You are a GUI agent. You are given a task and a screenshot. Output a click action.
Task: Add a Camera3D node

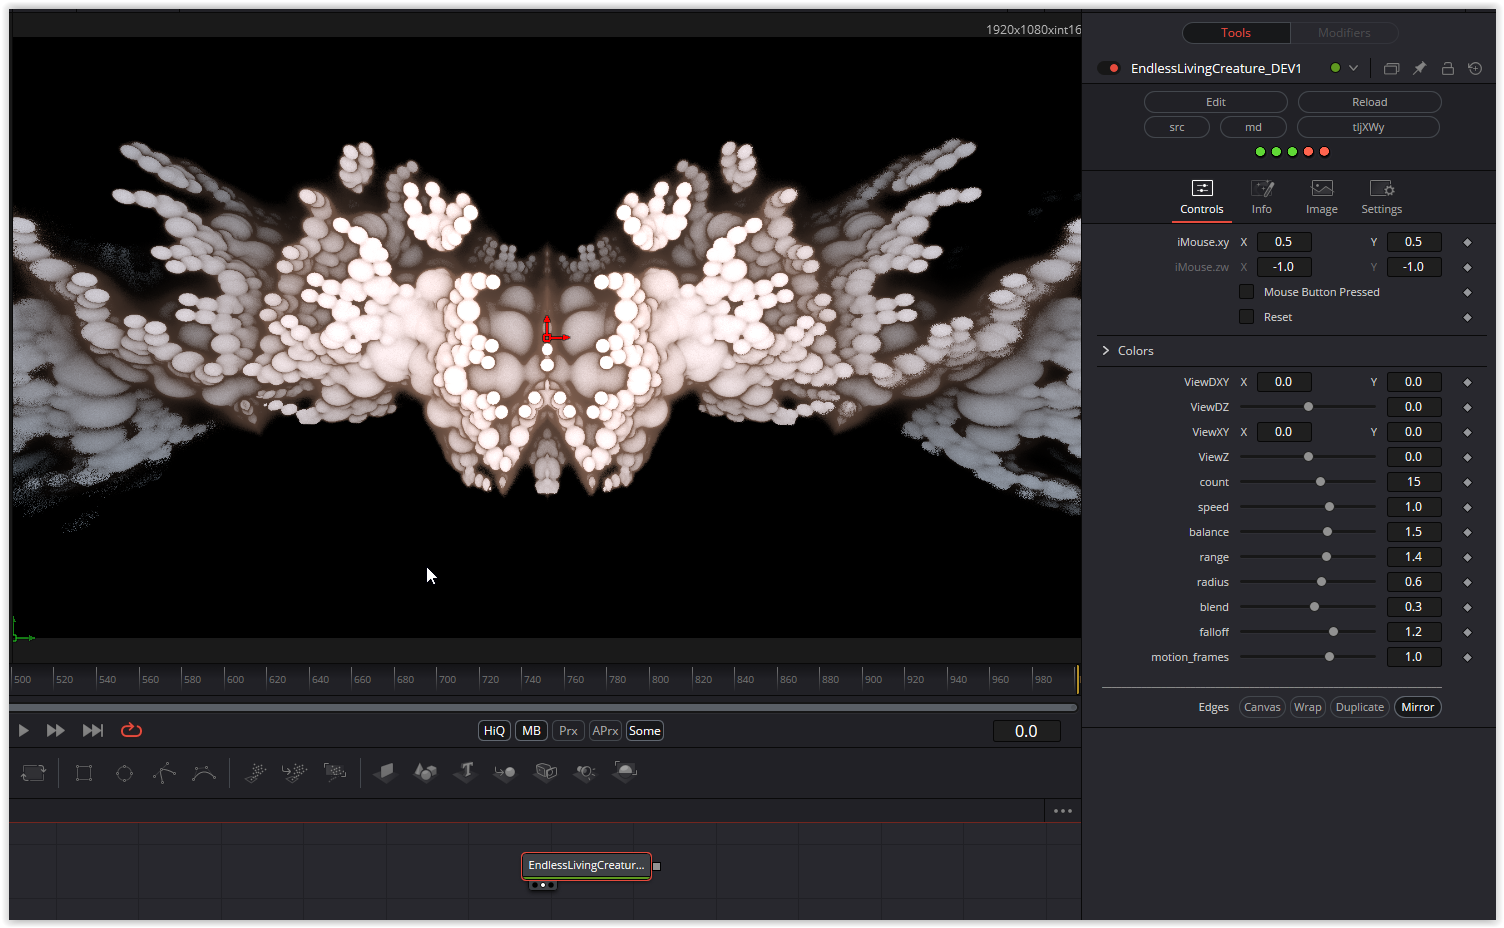(545, 771)
